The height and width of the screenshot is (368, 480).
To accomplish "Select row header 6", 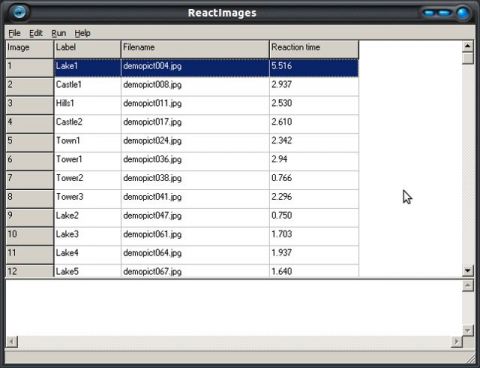I will pos(30,161).
